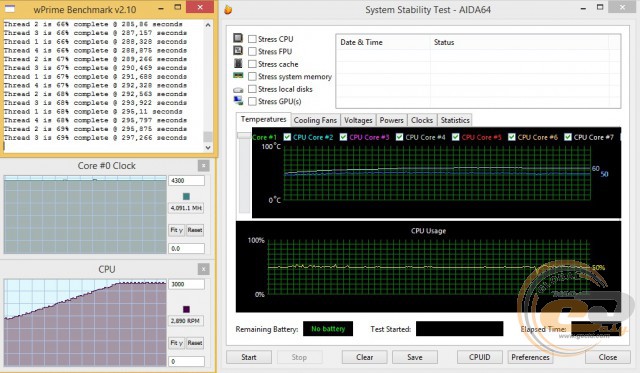Click the Clear button
This screenshot has height=373, width=640.
coord(364,357)
